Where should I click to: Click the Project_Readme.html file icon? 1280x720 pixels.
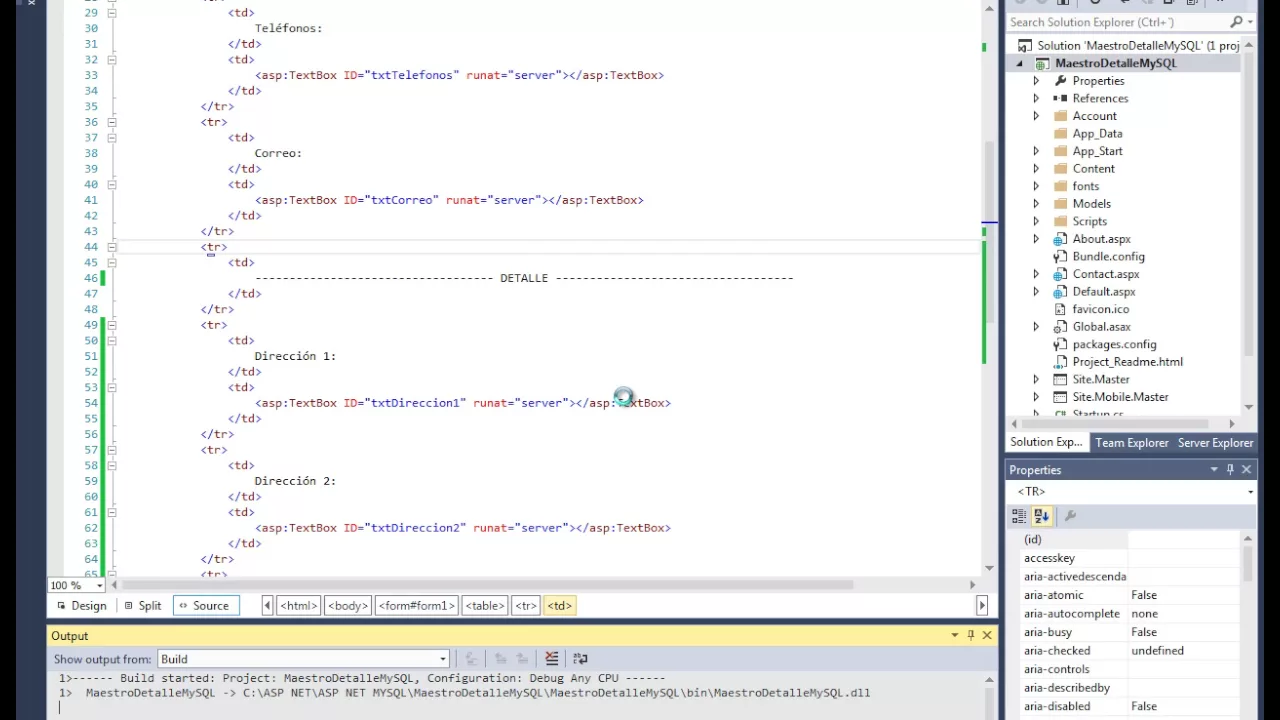point(1060,362)
